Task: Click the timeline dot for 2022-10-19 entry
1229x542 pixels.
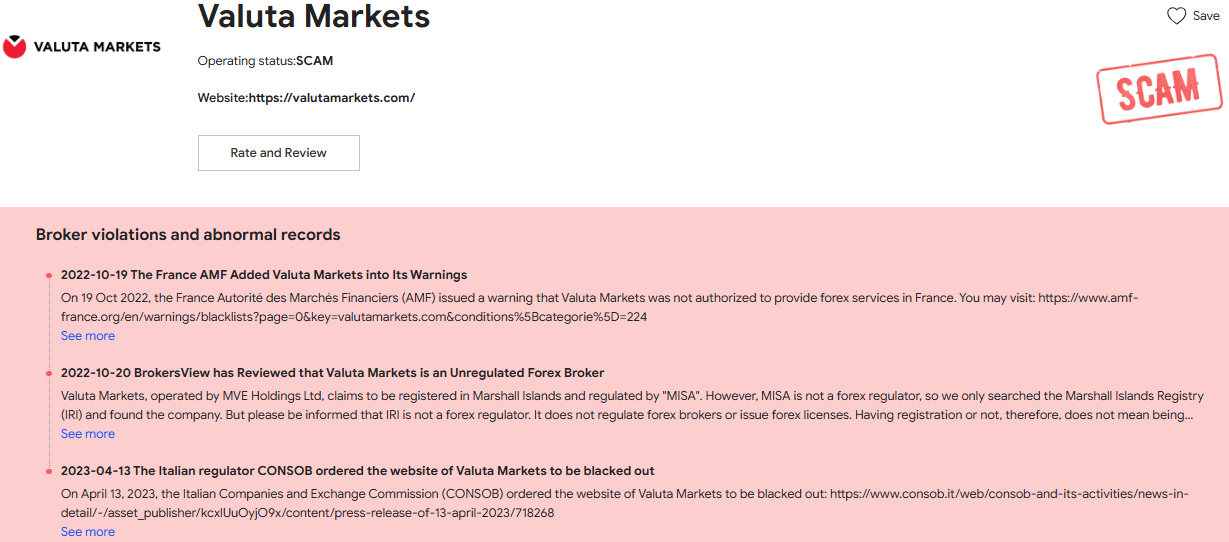Action: coord(48,275)
